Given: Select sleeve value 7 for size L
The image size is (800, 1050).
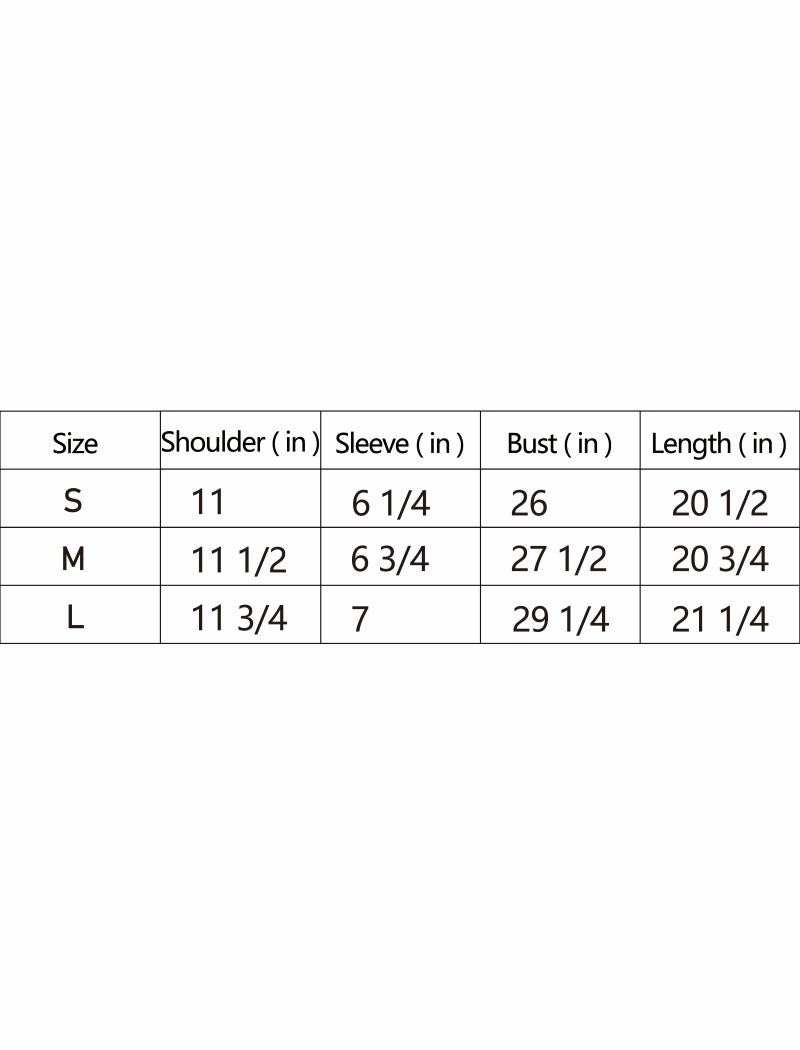Looking at the screenshot, I should 360,619.
